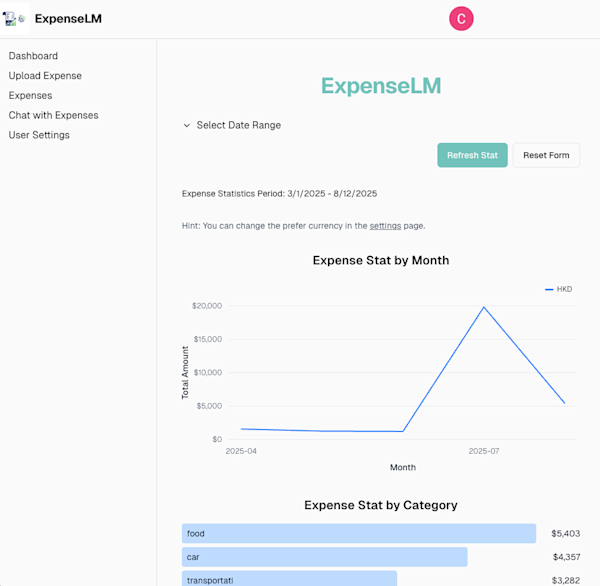Image resolution: width=600 pixels, height=586 pixels.
Task: Click the Expense Statistics Period text
Action: click(x=279, y=194)
